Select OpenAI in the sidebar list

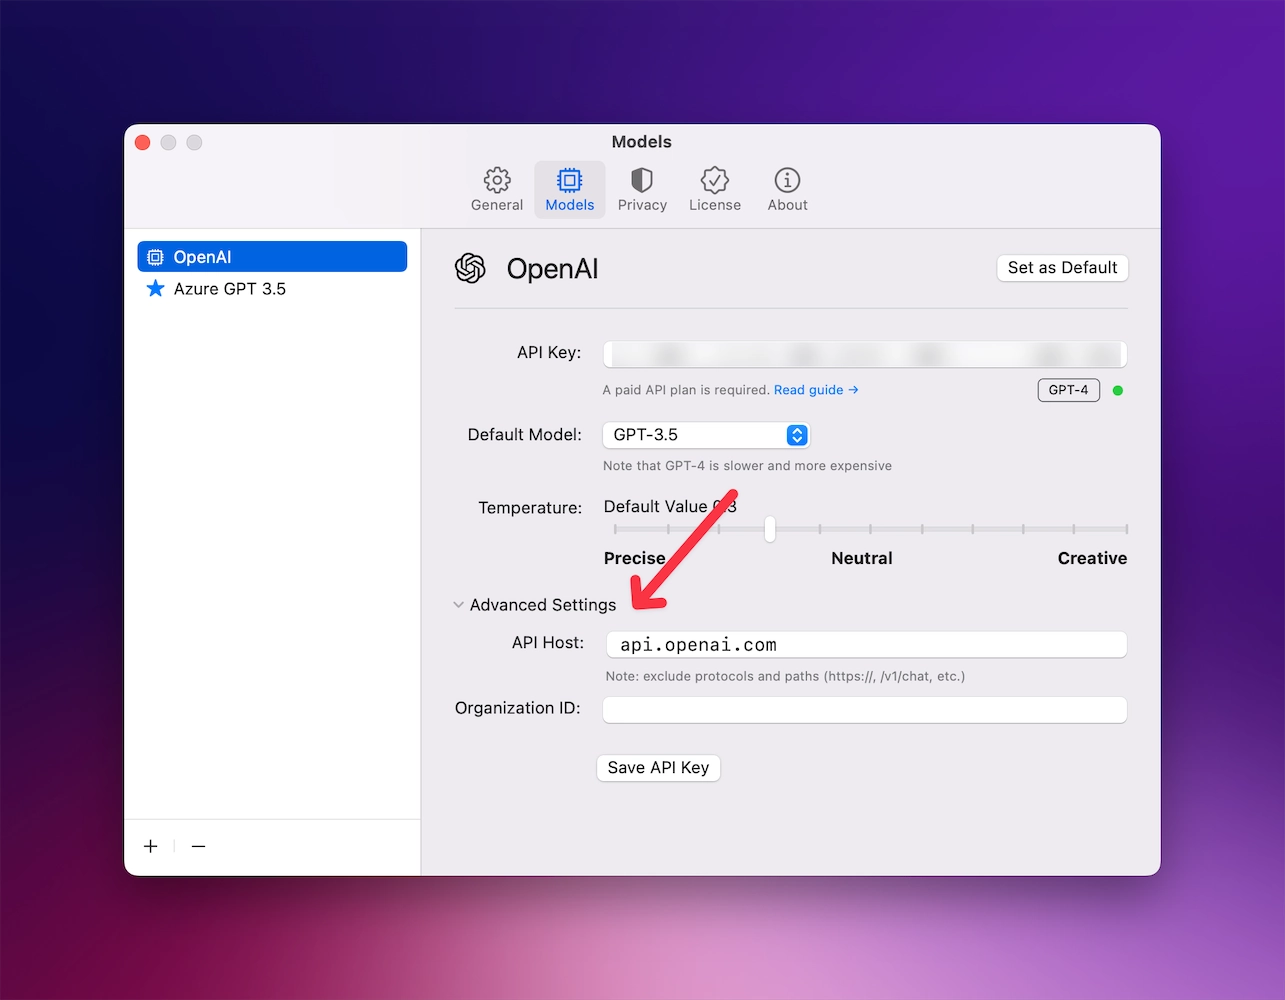coord(272,256)
